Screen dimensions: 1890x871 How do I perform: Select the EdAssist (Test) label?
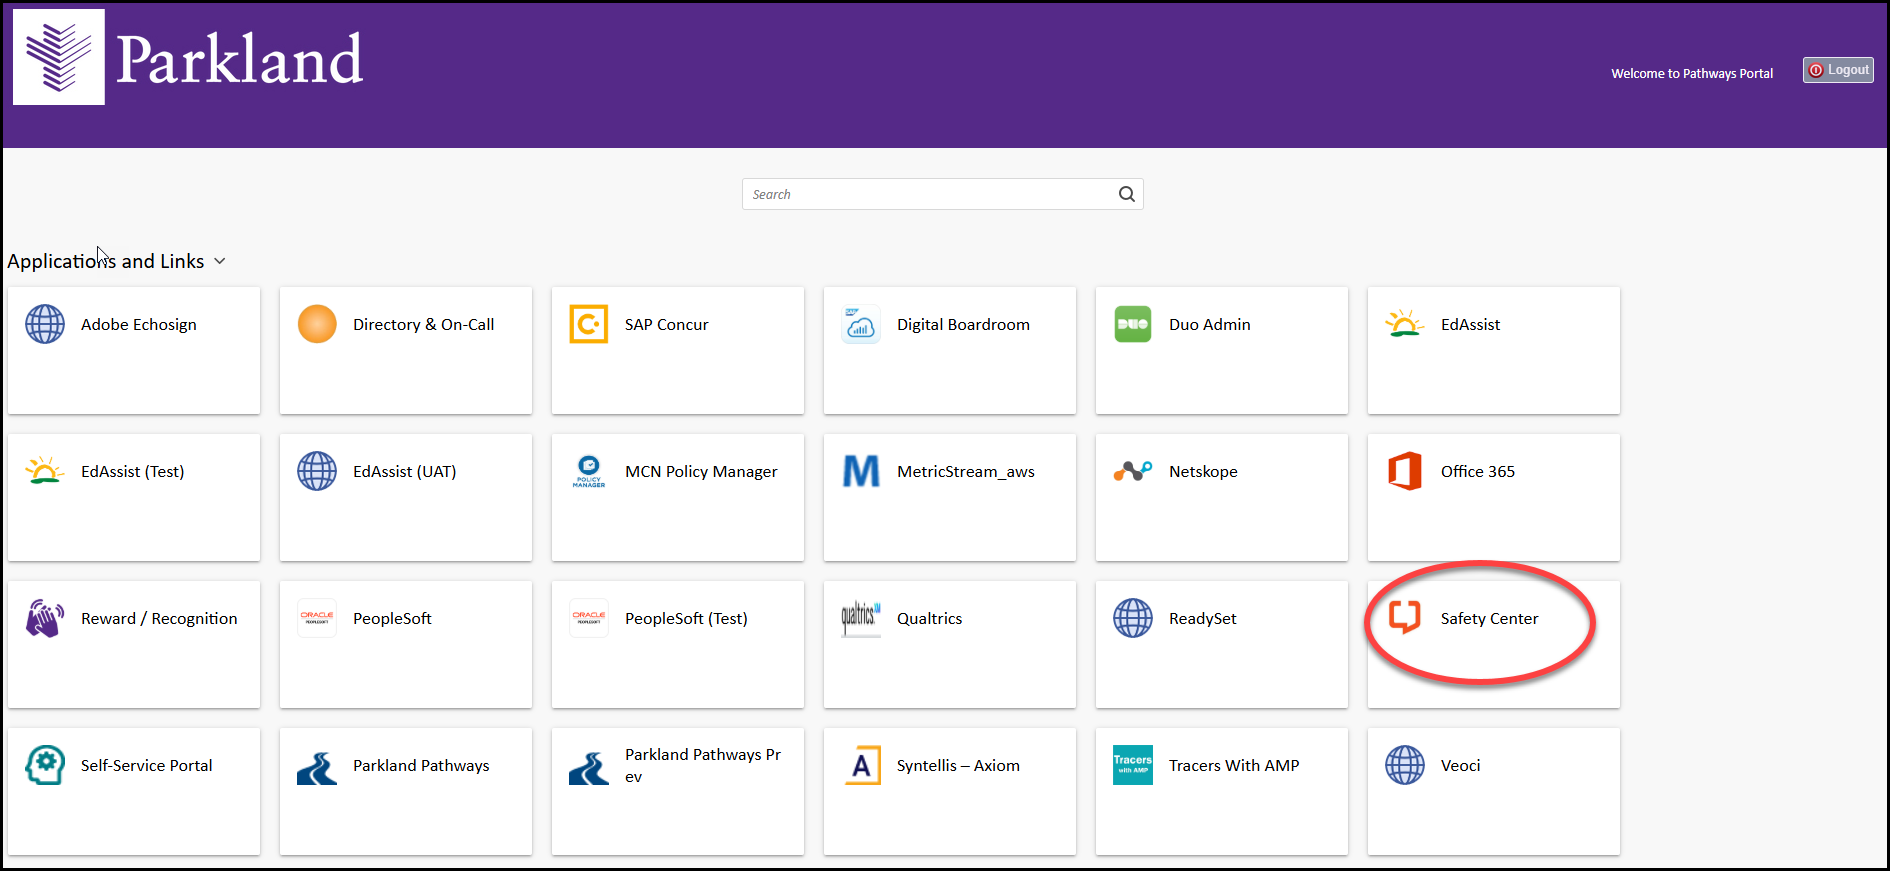tap(133, 471)
